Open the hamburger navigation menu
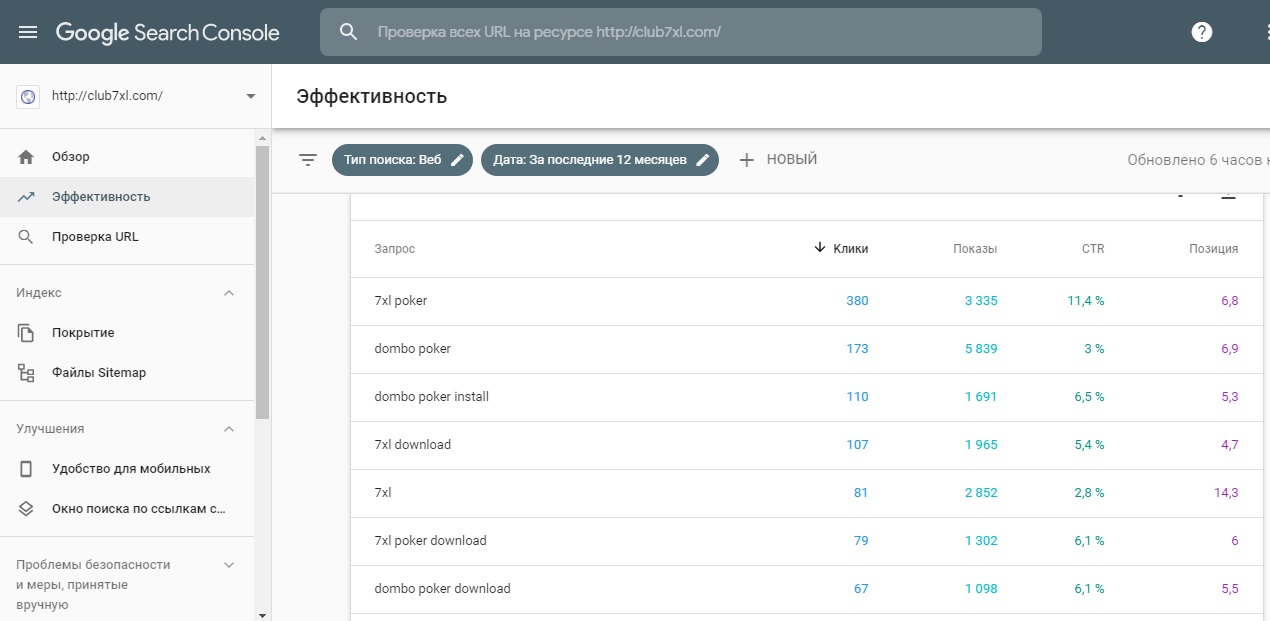1270x621 pixels. pyautogui.click(x=28, y=32)
